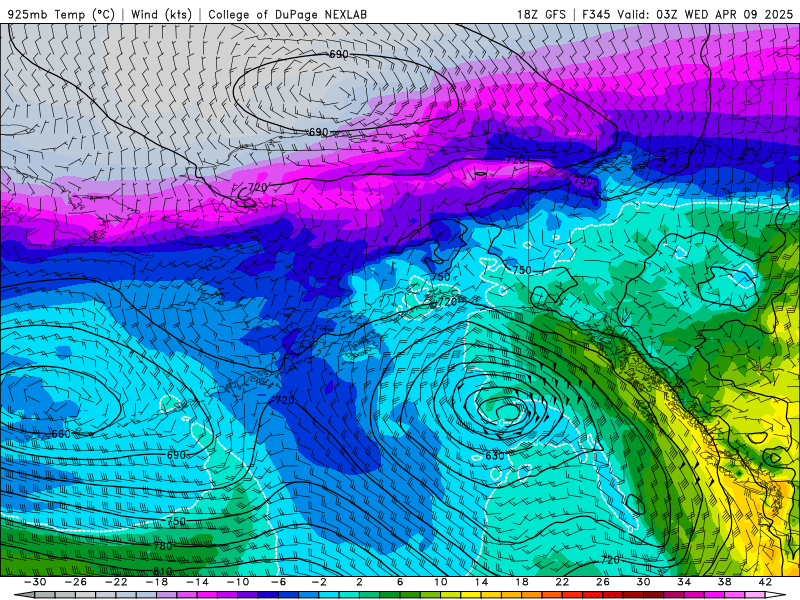Screen dimensions: 800x600
Task: Select the '42' color scale value
Action: point(764,582)
